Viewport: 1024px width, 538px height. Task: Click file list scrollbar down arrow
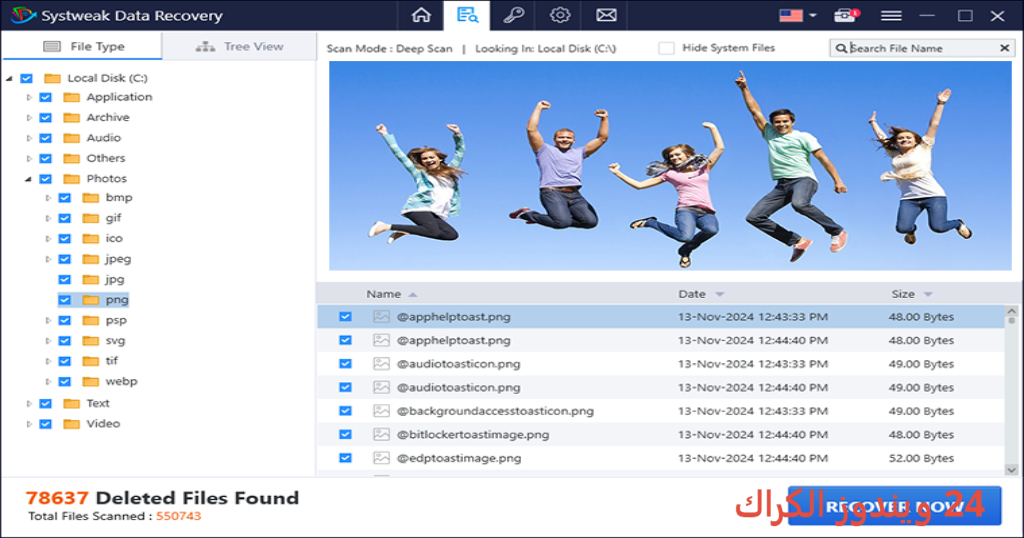(1012, 469)
